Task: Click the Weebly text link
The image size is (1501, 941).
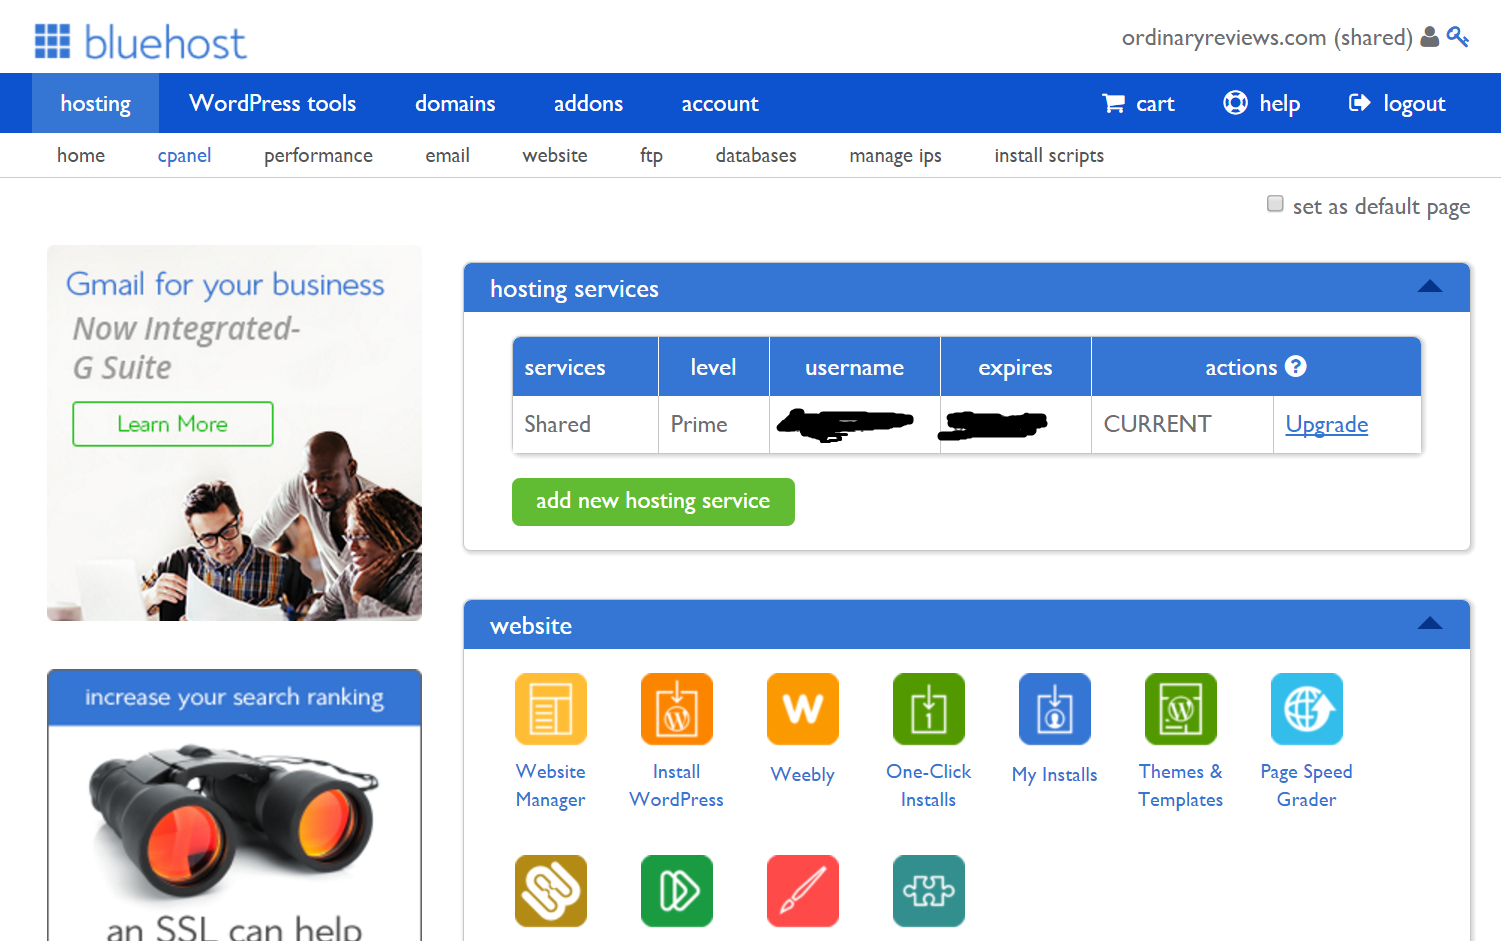Action: [803, 774]
